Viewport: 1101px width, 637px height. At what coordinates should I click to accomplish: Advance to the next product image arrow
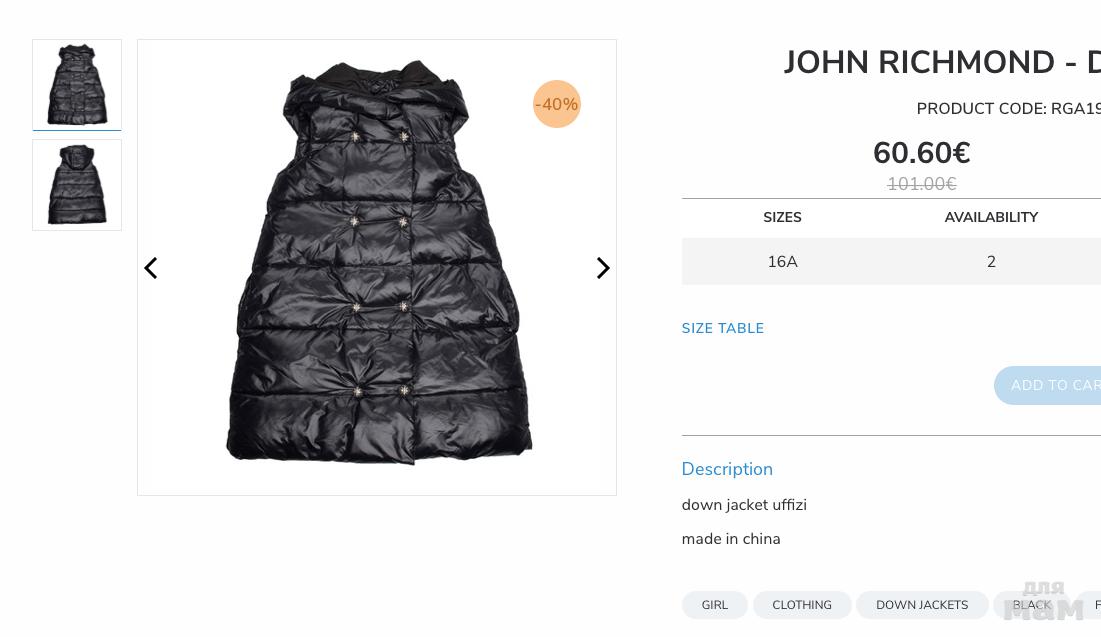click(602, 268)
